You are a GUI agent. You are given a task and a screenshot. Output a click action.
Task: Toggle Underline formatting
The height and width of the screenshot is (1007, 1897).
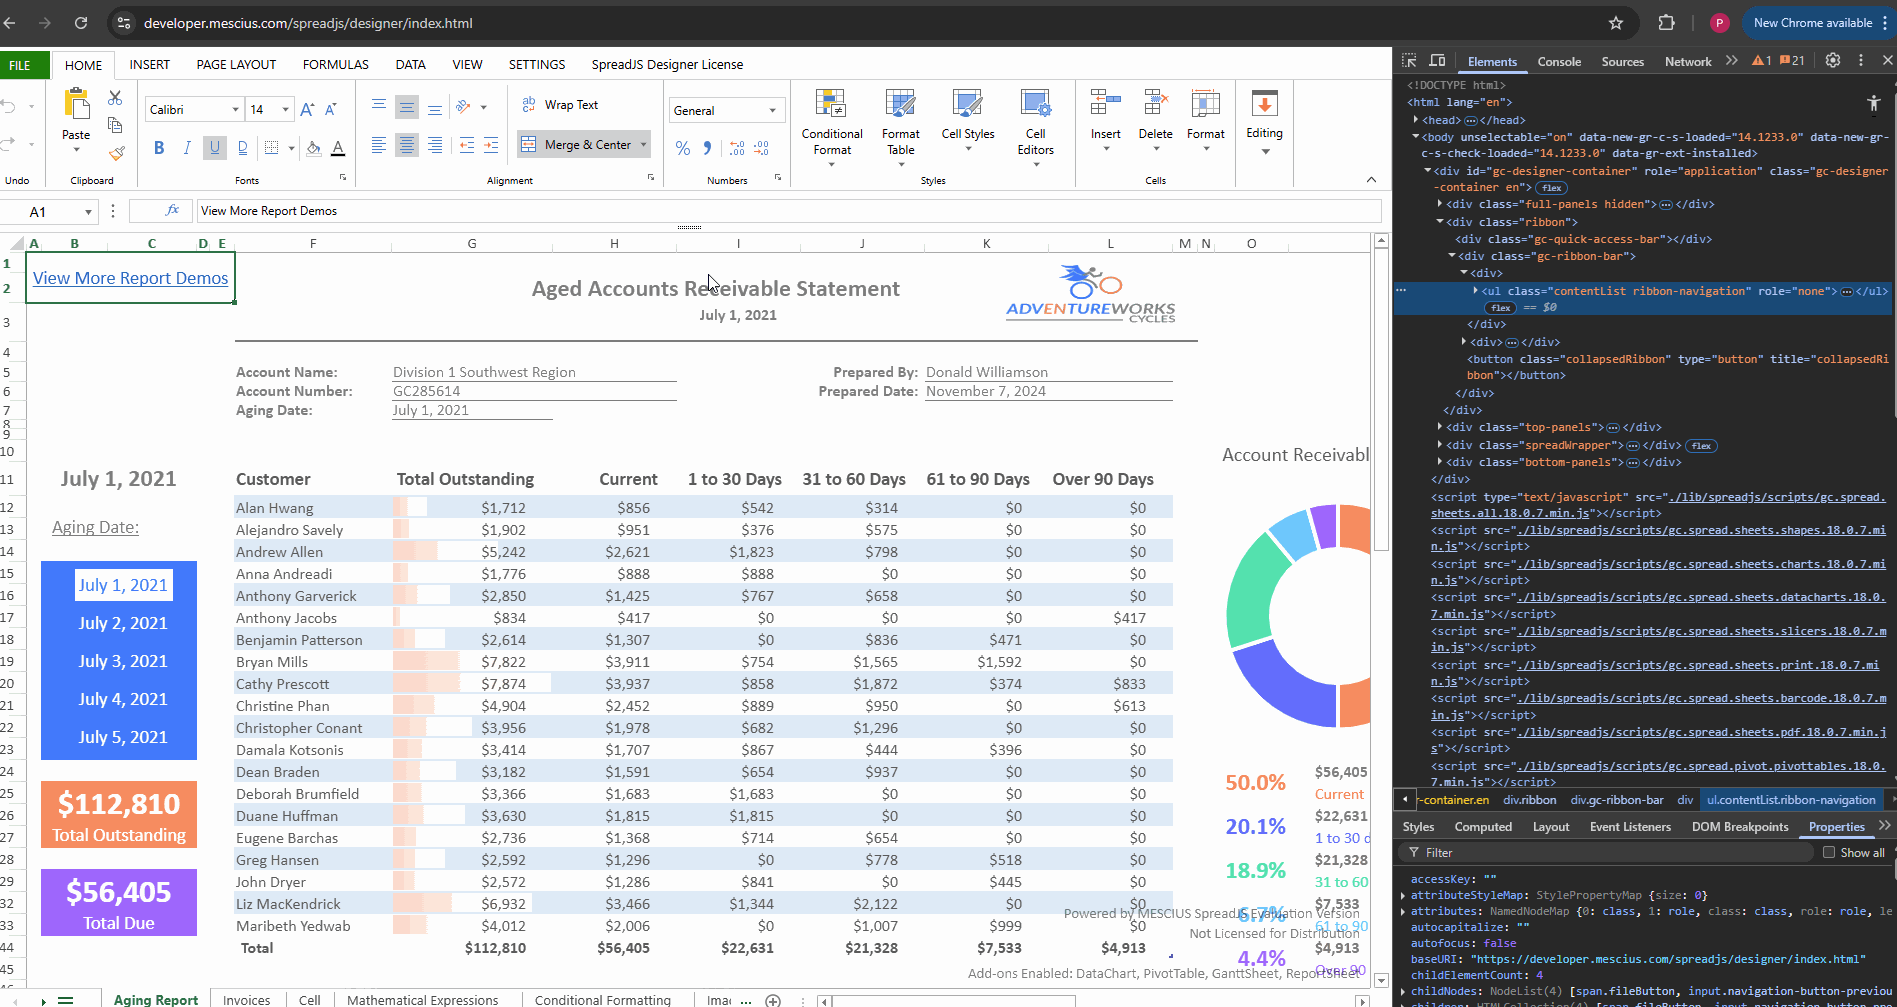[x=215, y=148]
